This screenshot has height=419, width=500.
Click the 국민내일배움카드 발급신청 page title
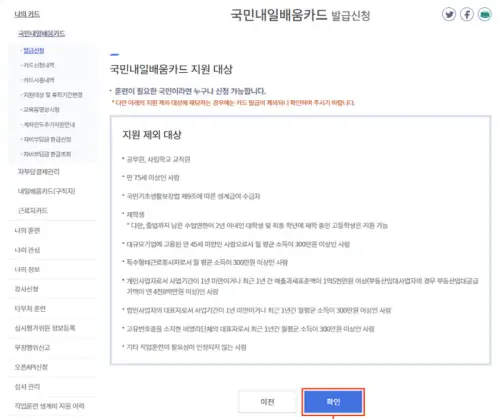coord(300,15)
